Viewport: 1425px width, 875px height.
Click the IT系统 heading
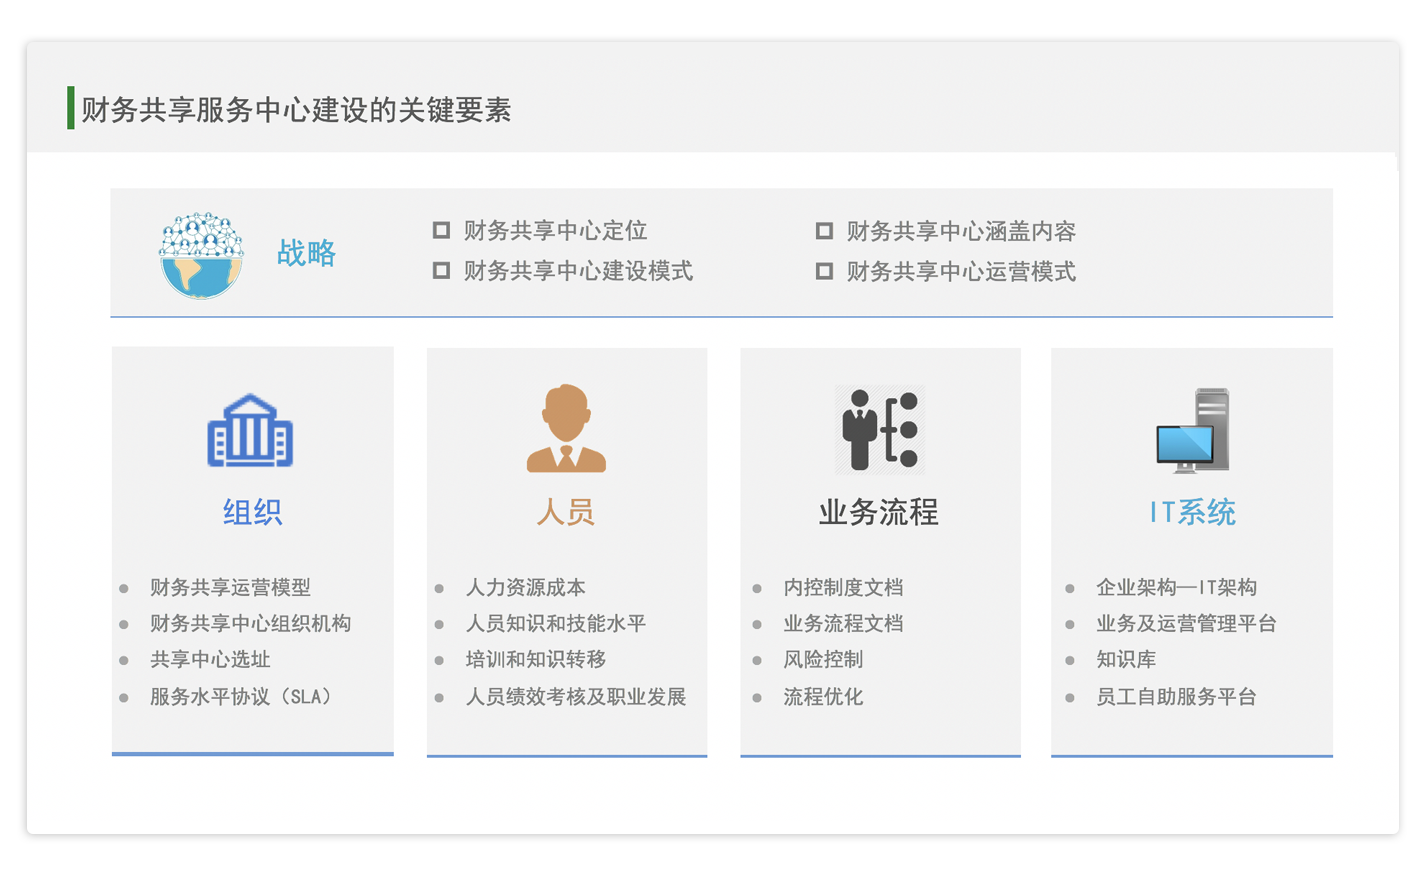(1192, 512)
